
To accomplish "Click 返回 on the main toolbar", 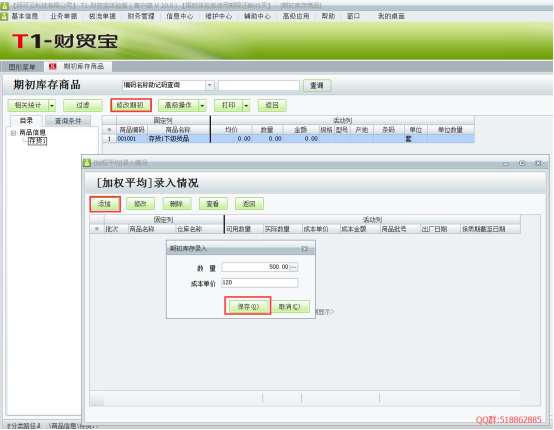I will (272, 105).
